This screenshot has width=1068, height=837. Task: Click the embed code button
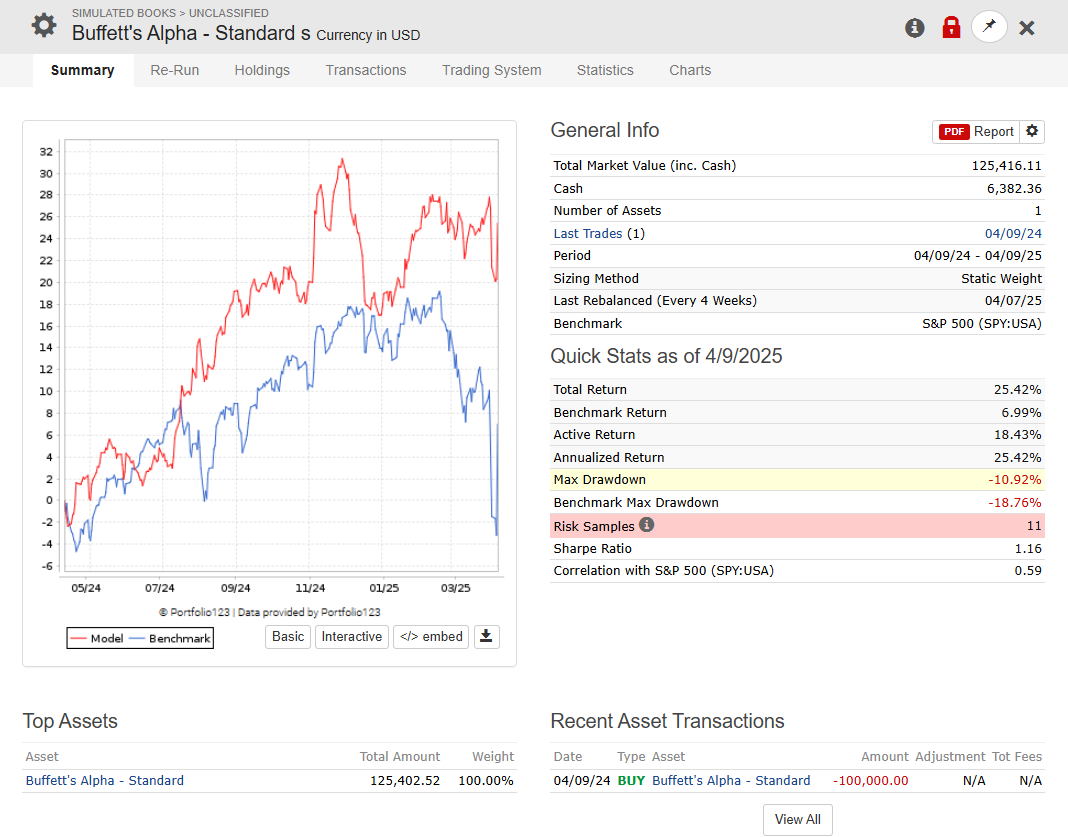pos(431,637)
